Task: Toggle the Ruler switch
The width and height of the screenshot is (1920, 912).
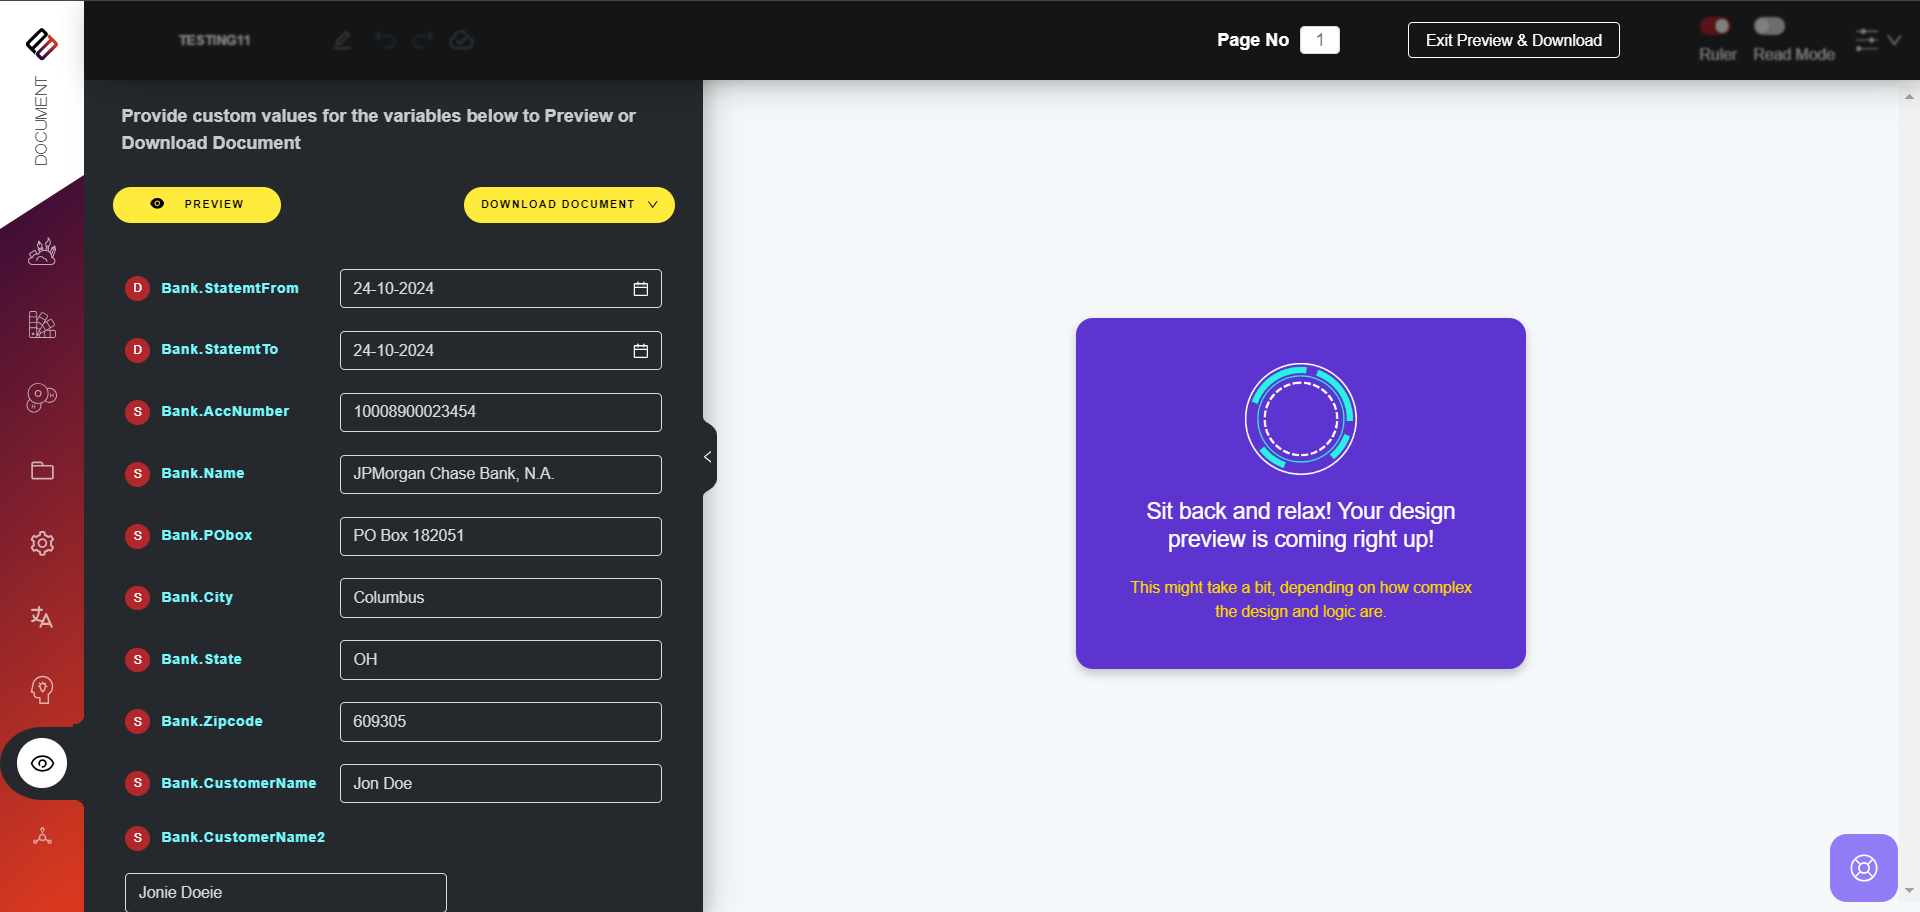Action: click(x=1716, y=26)
